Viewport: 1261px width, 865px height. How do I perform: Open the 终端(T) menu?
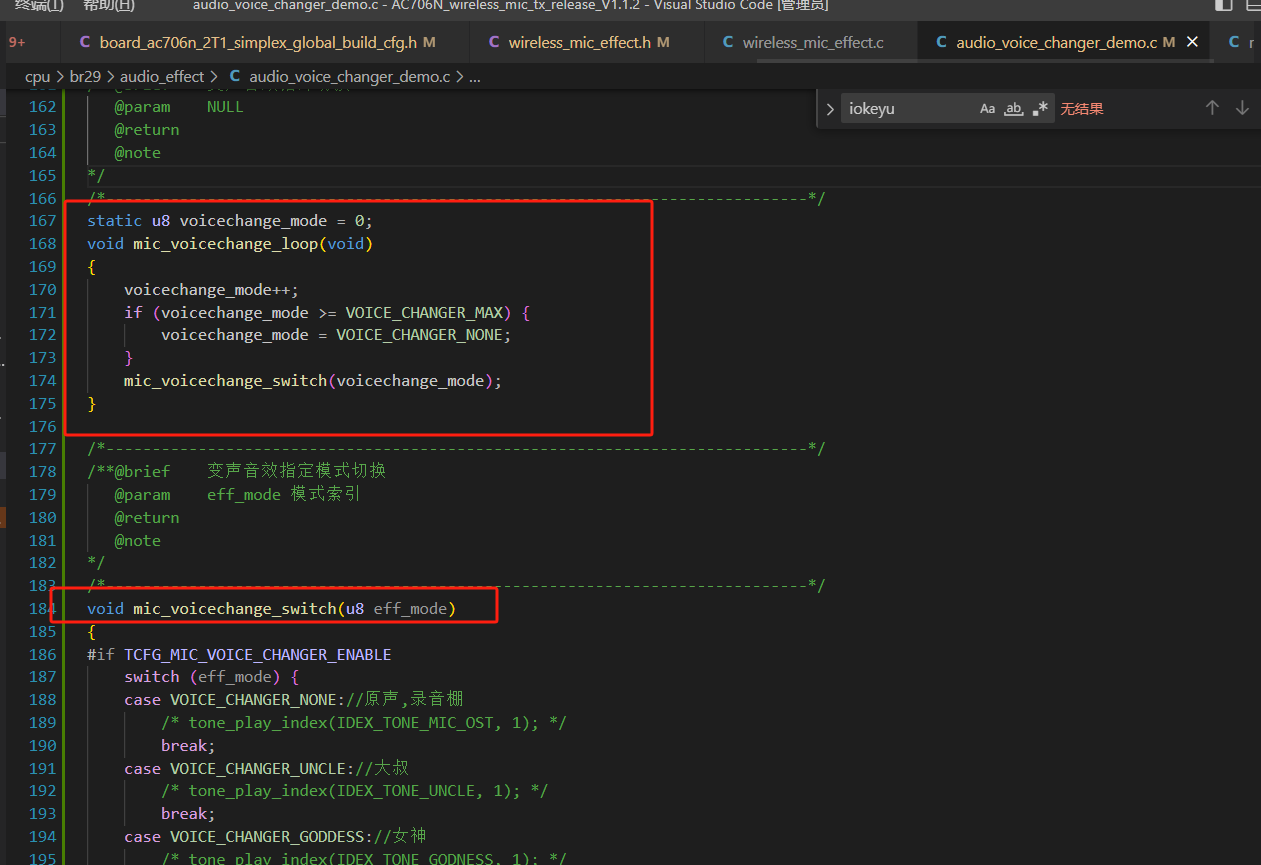coord(39,5)
